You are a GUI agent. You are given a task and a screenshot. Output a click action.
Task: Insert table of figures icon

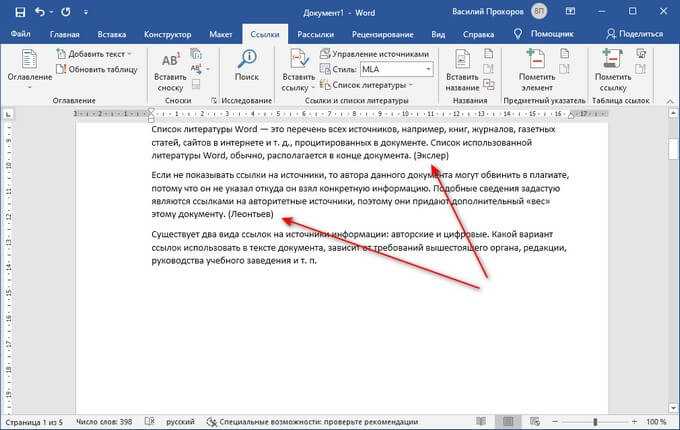(489, 54)
